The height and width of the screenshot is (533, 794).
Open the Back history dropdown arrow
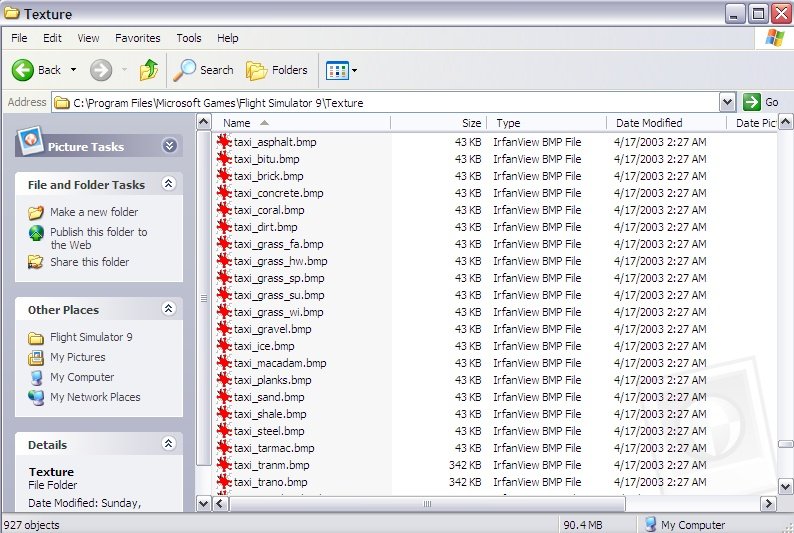tap(73, 70)
